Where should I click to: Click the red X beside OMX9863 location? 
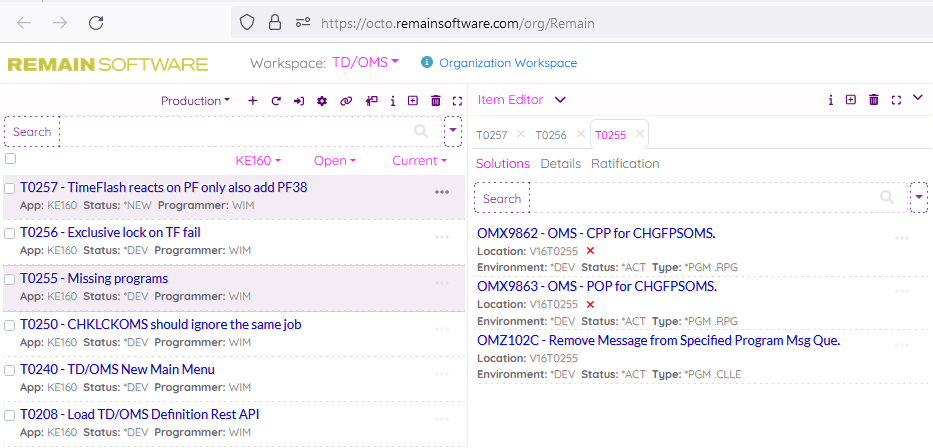(x=590, y=305)
